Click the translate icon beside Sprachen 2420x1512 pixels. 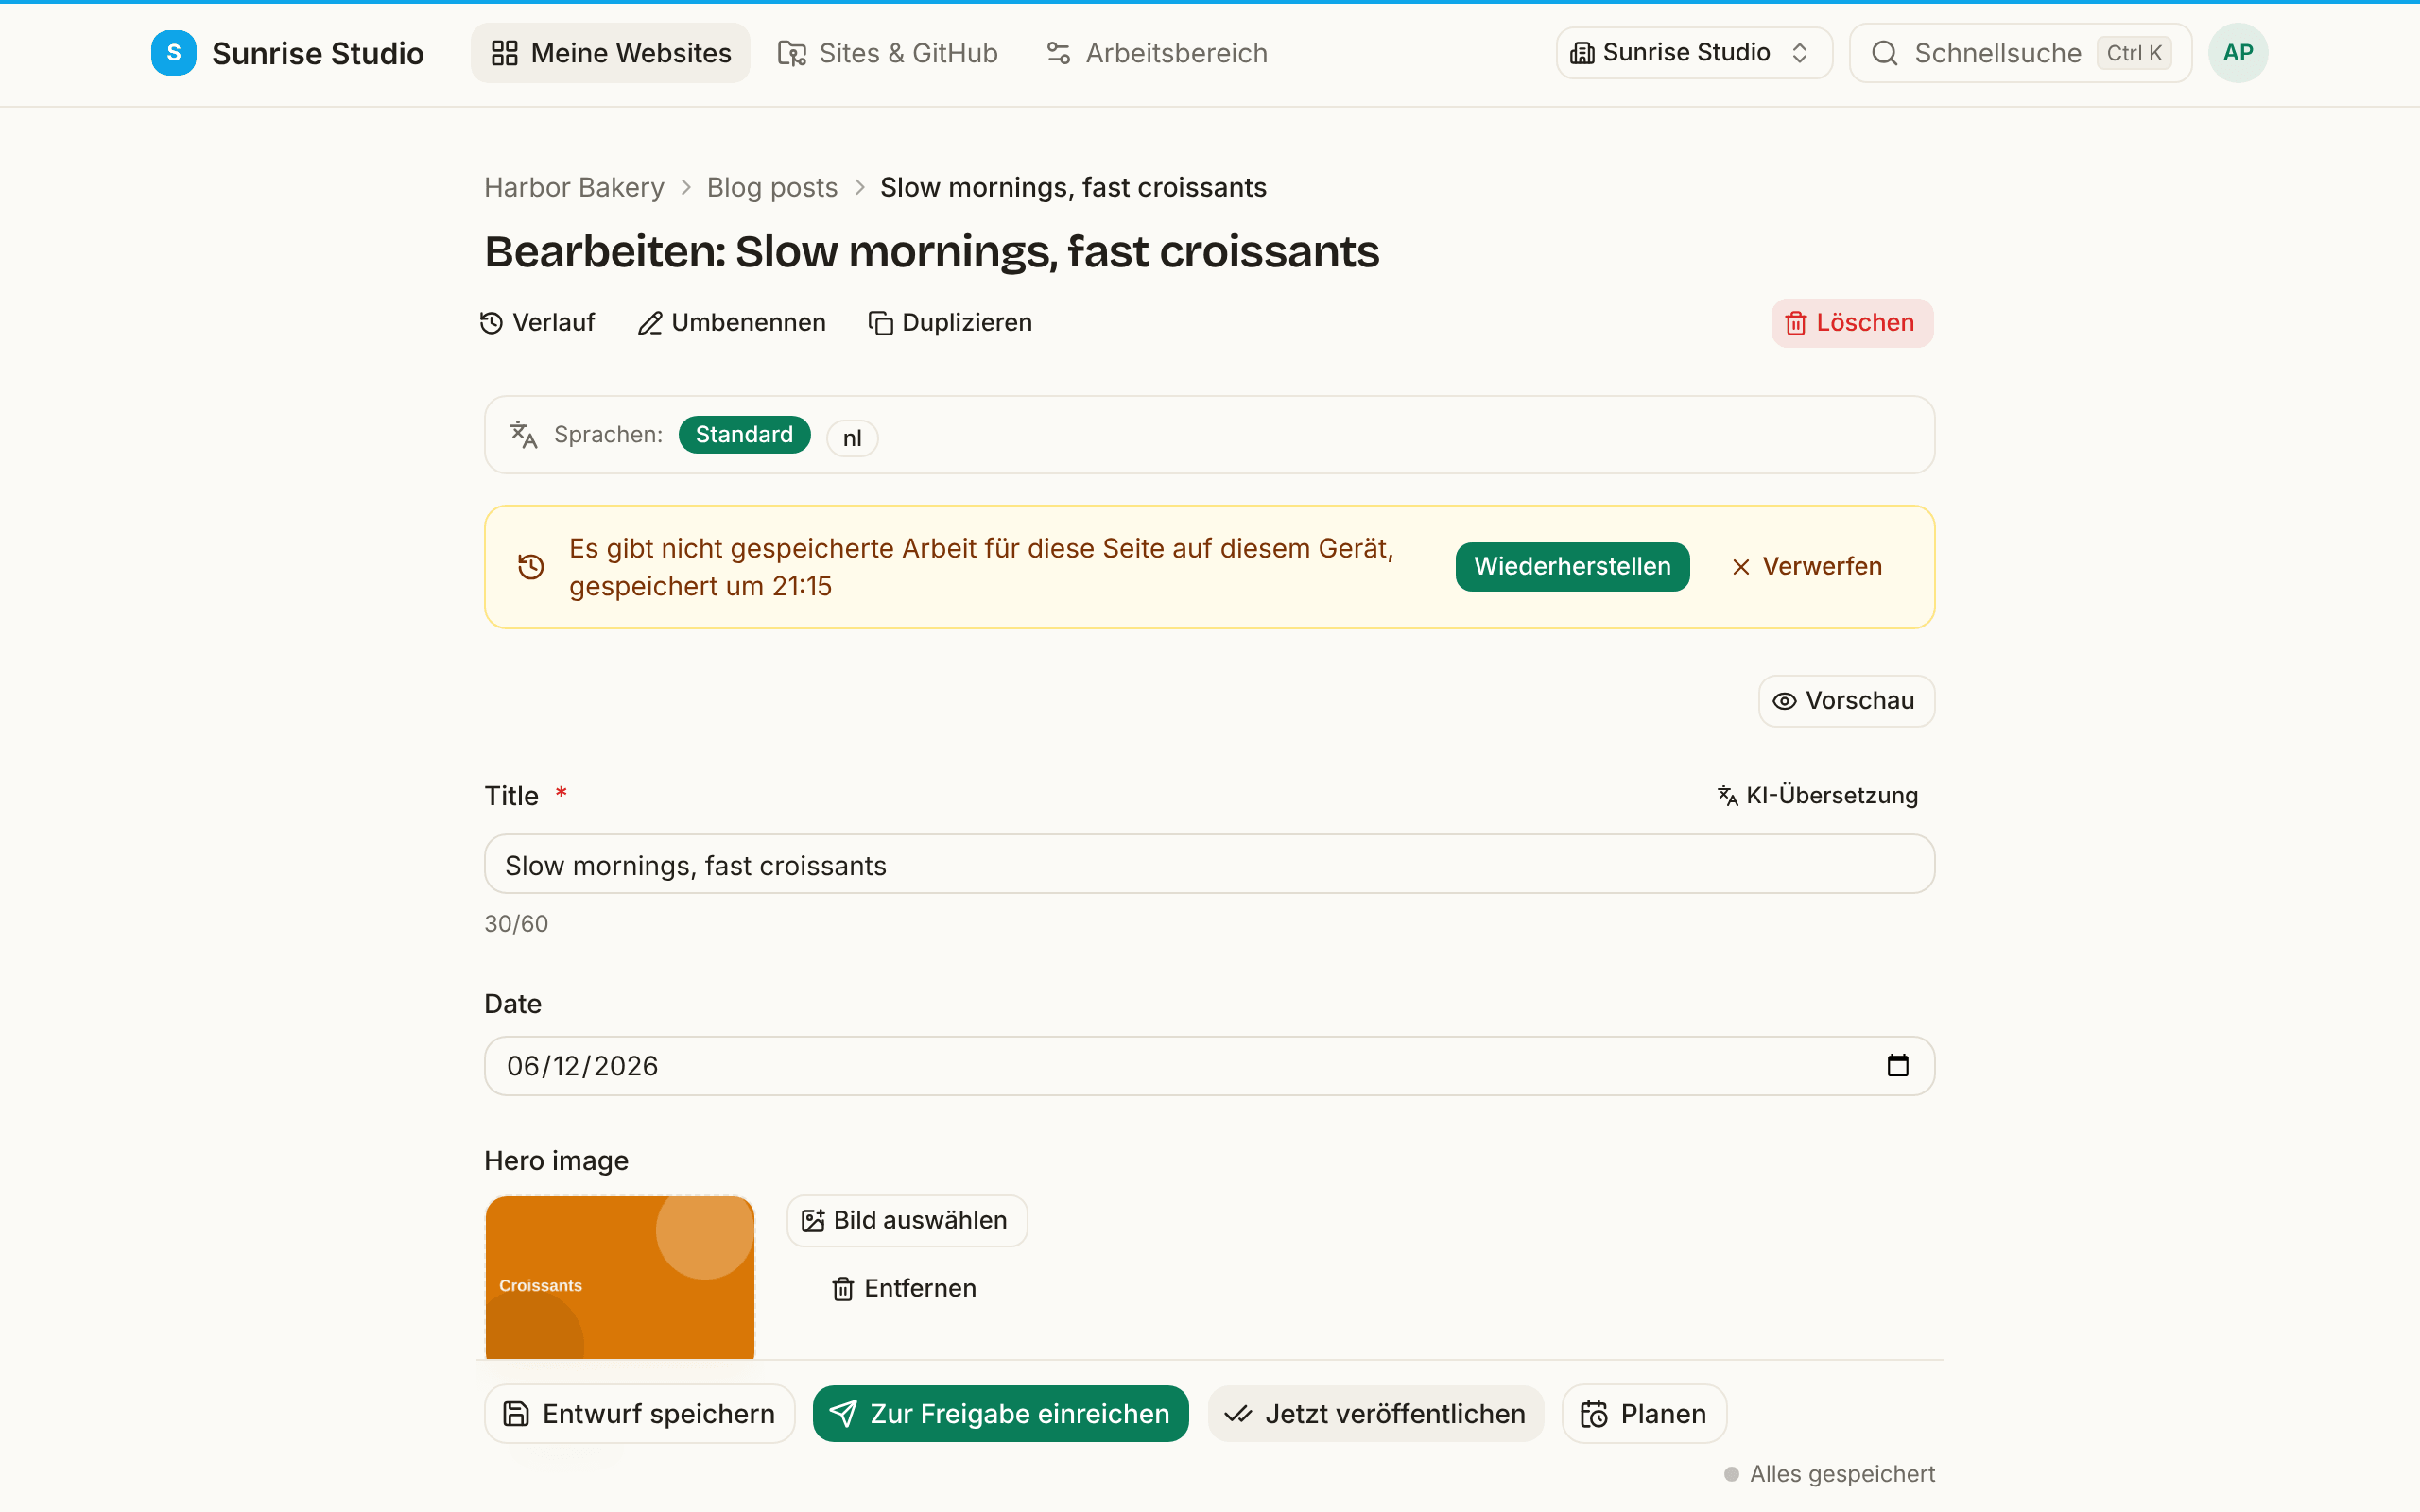[524, 435]
